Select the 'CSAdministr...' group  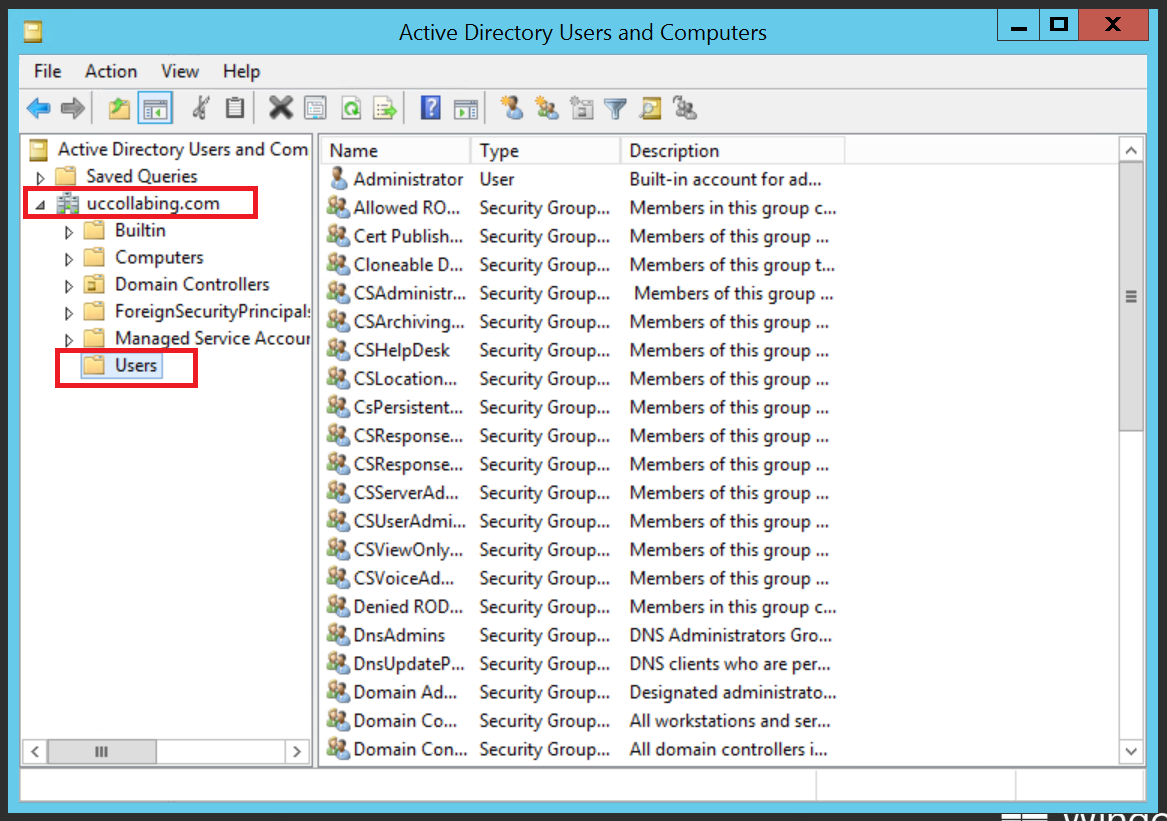click(584, 293)
